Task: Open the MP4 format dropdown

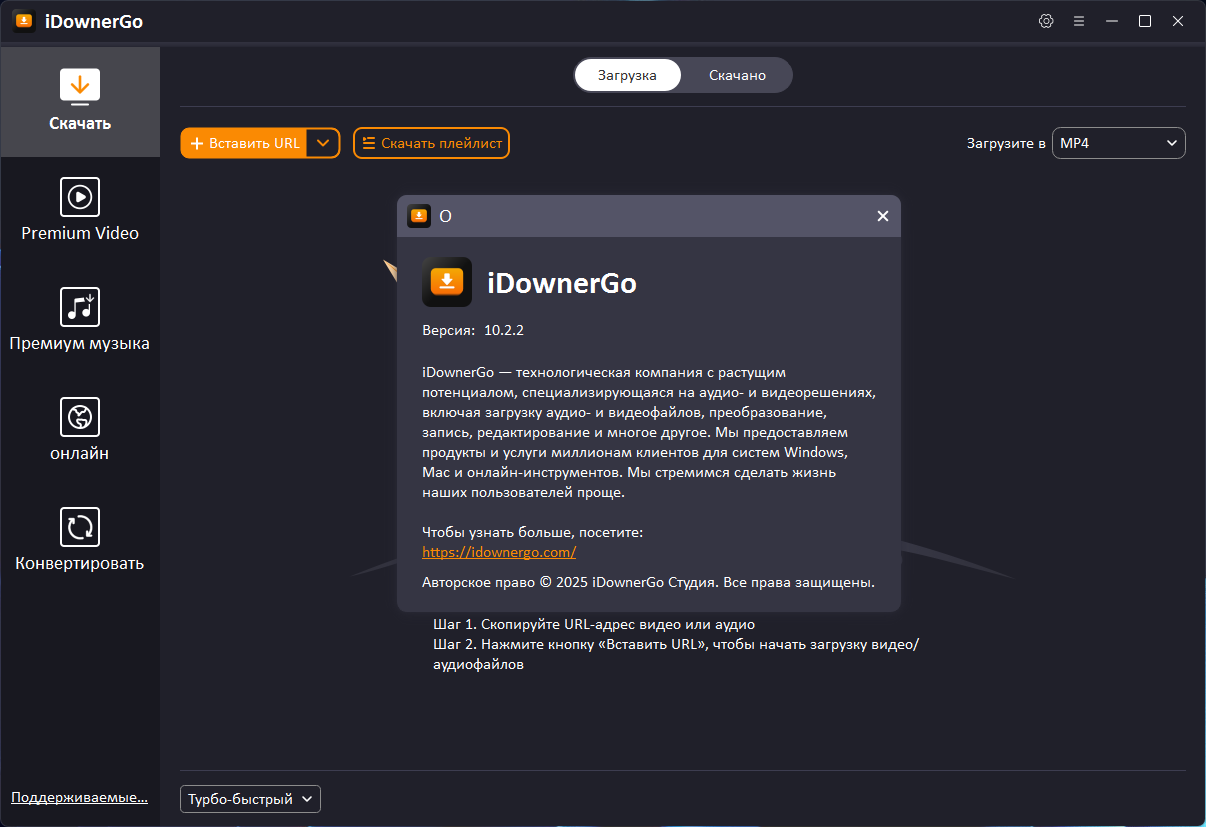Action: [x=1118, y=143]
